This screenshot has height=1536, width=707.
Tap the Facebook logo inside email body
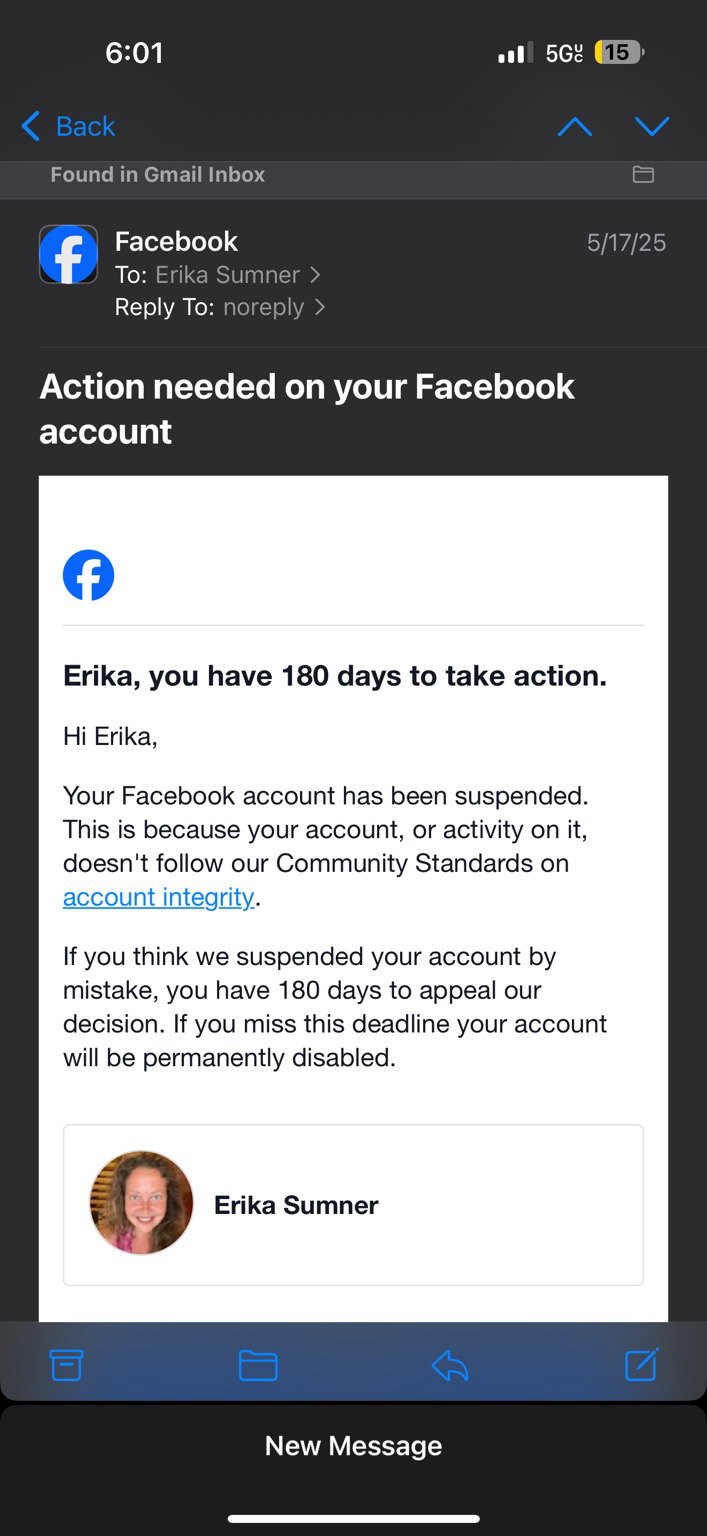89,575
